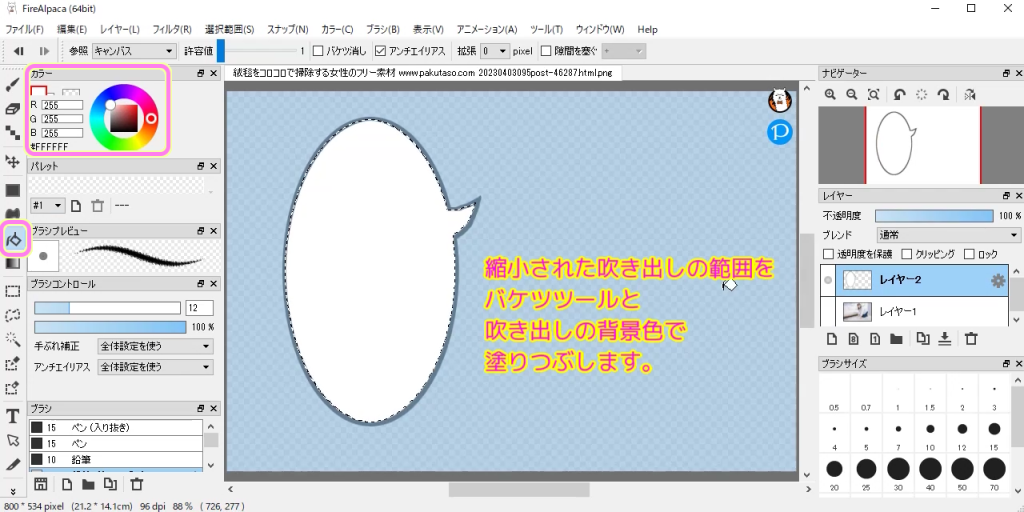Toggle visibility of レイヤー2
This screenshot has width=1024, height=512.
[828, 280]
